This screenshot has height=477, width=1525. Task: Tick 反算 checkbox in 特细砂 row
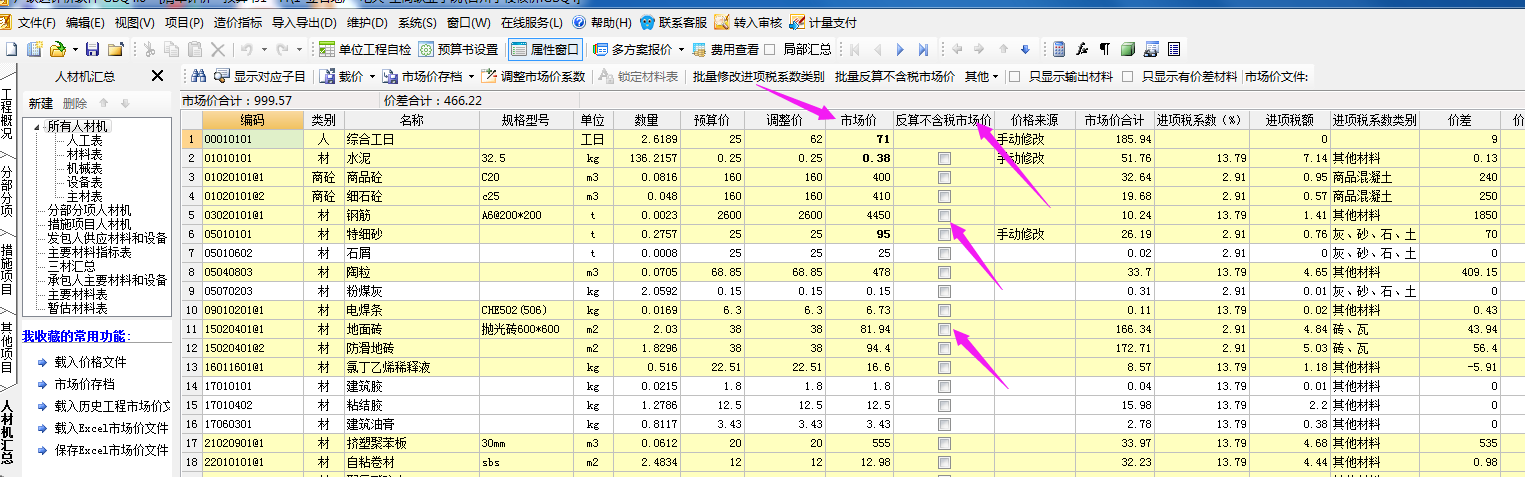(944, 234)
